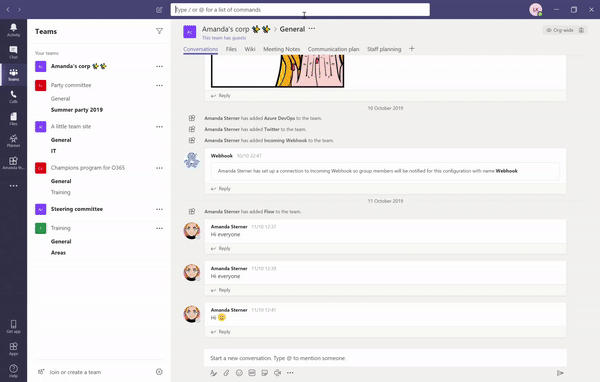This screenshot has height=382, width=600.
Task: Open the Calls section
Action: click(x=13, y=96)
